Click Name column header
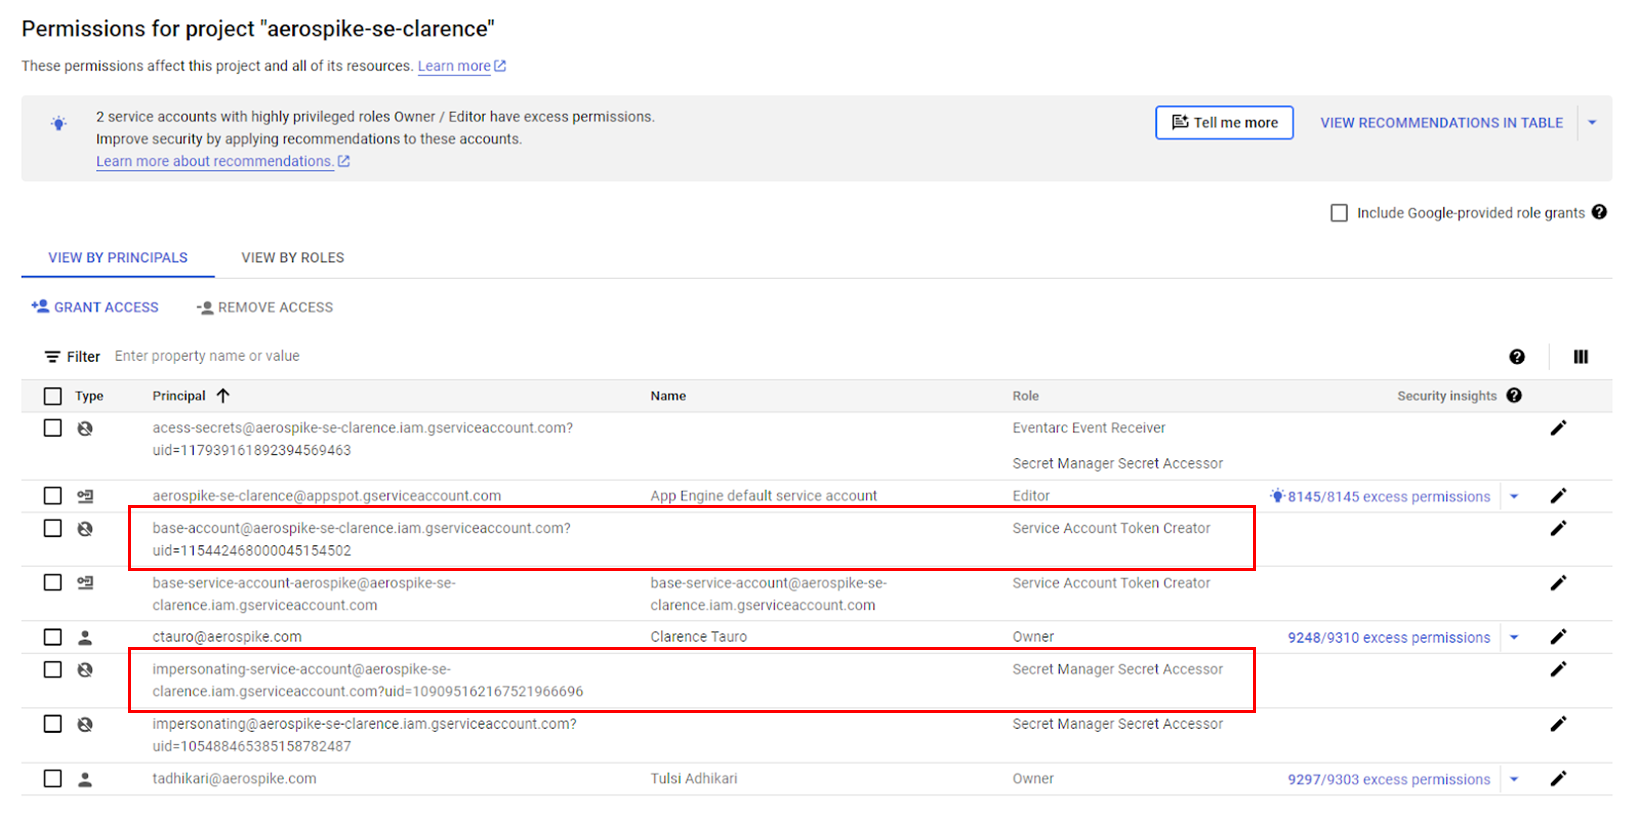Screen dimensions: 1640x820 coord(668,396)
